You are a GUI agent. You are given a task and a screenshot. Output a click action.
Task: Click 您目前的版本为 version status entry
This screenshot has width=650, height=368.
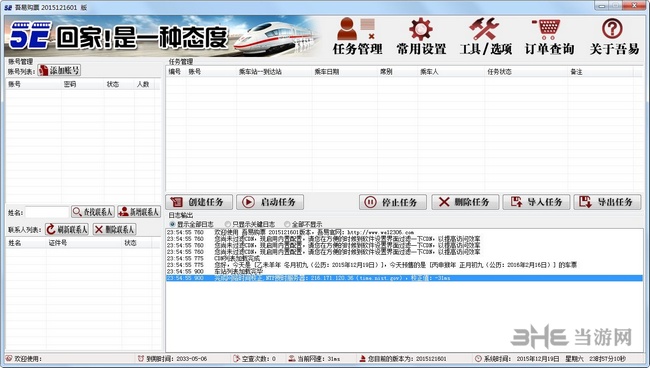tap(403, 359)
